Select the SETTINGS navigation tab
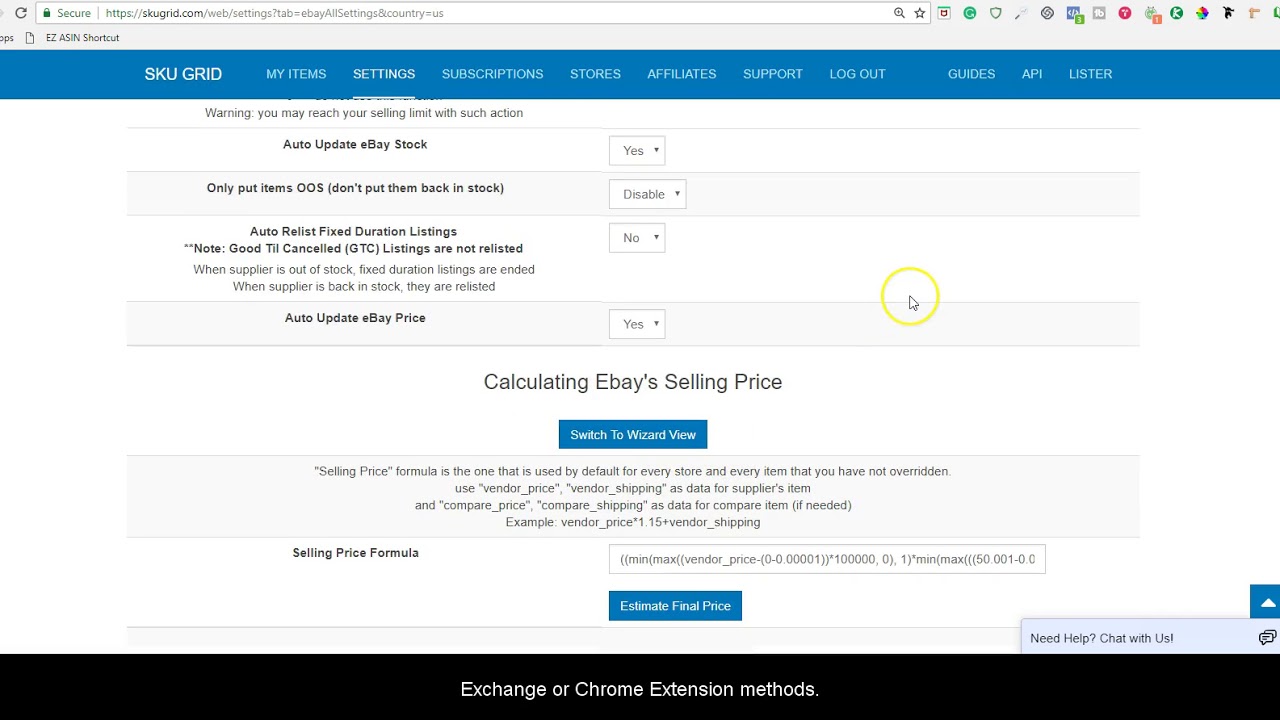Image resolution: width=1280 pixels, height=720 pixels. 384,74
